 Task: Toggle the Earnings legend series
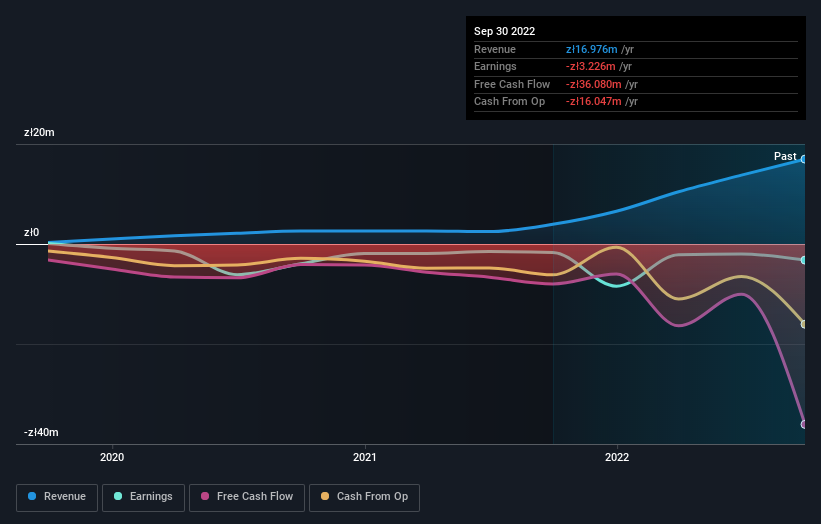pos(143,497)
